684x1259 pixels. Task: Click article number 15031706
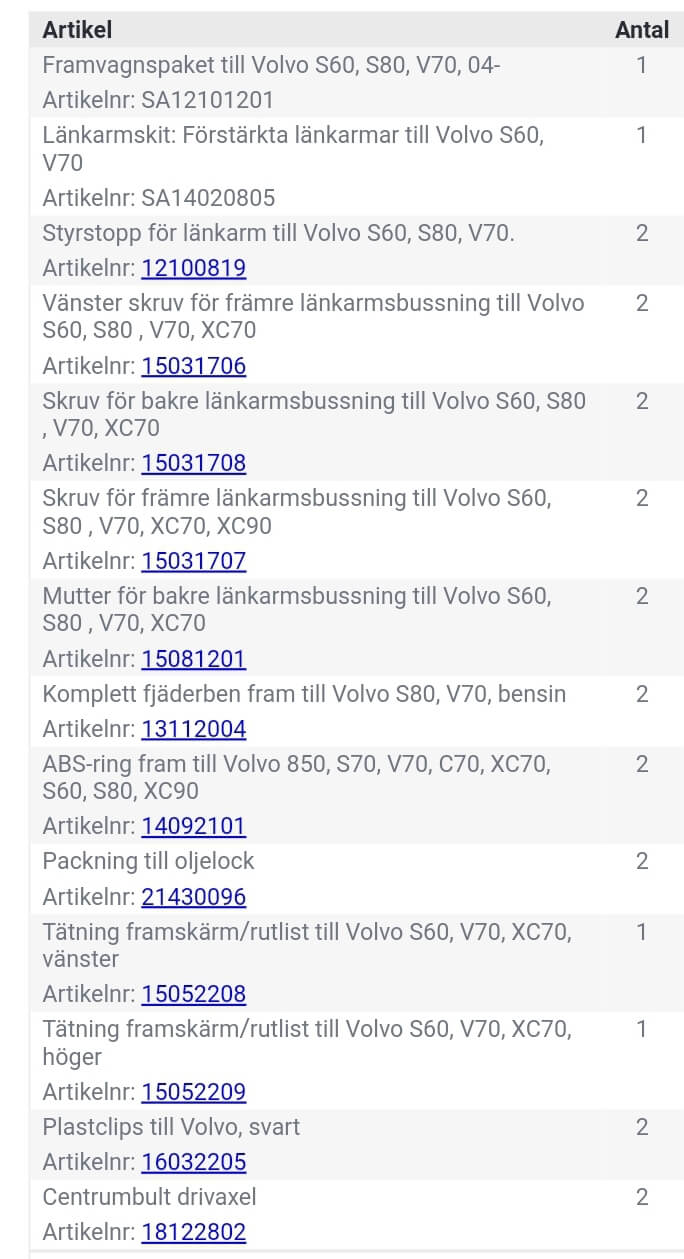coord(193,366)
